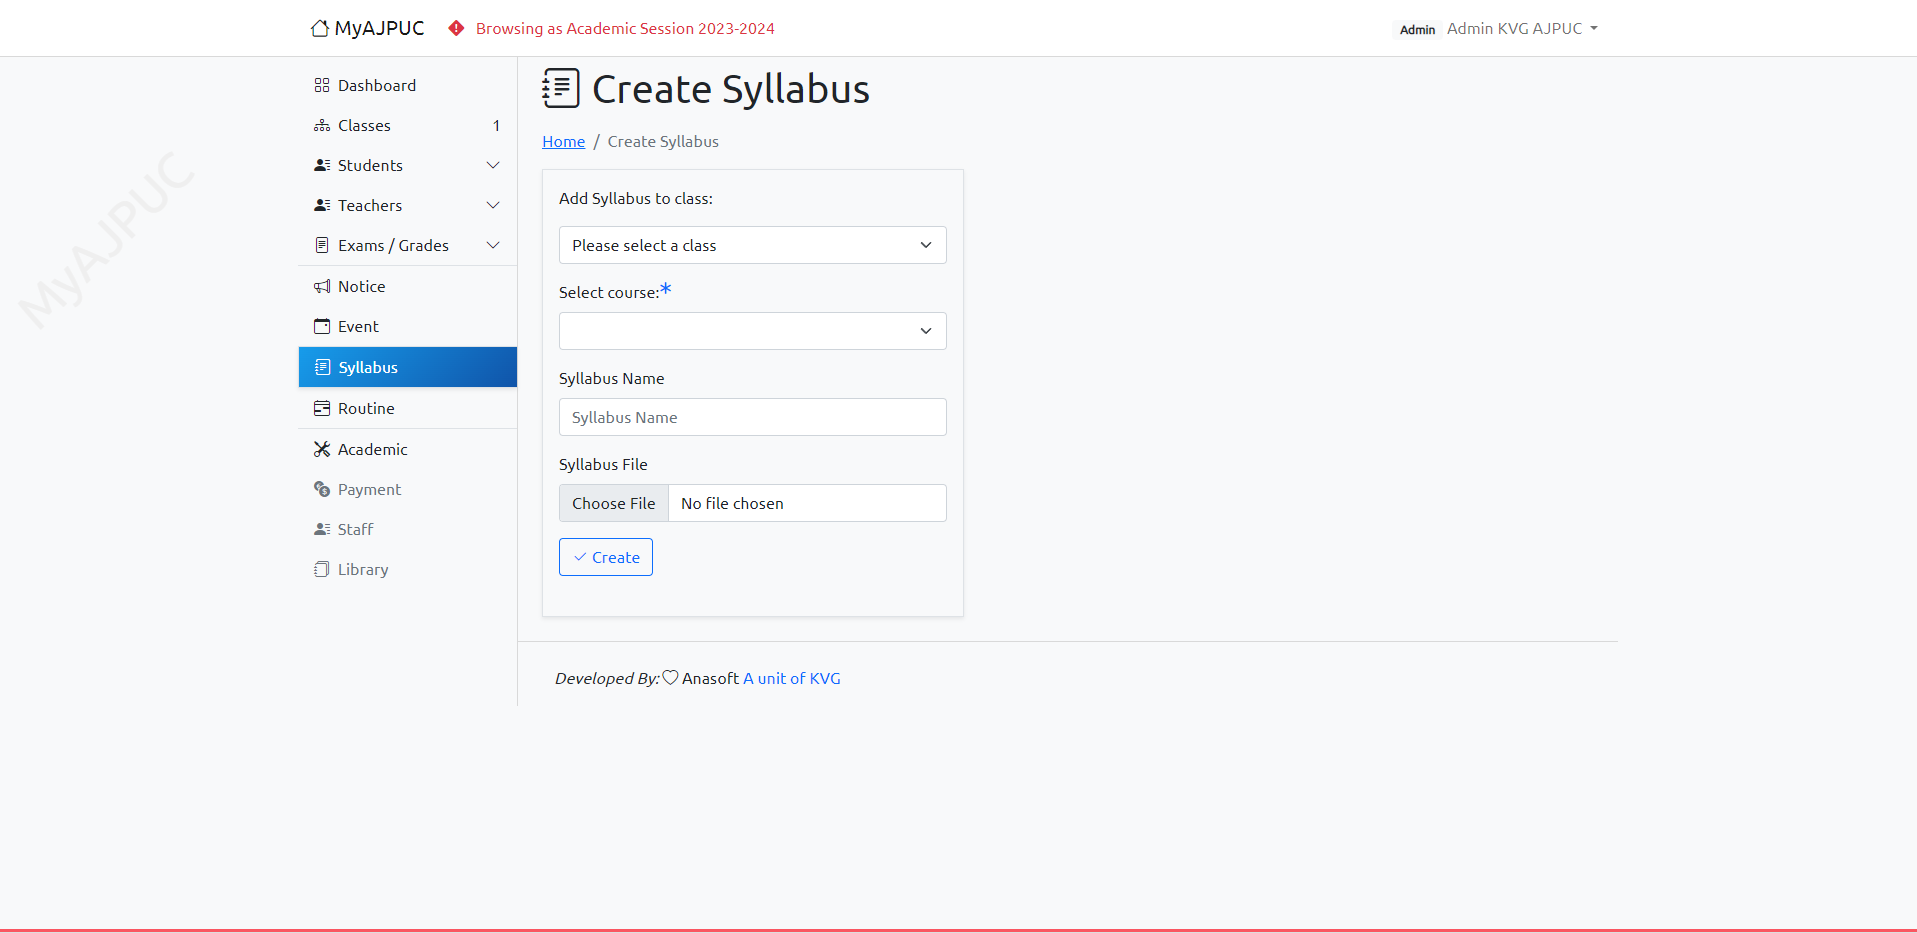The height and width of the screenshot is (933, 1917).
Task: Open the Payment menu item
Action: [408, 489]
